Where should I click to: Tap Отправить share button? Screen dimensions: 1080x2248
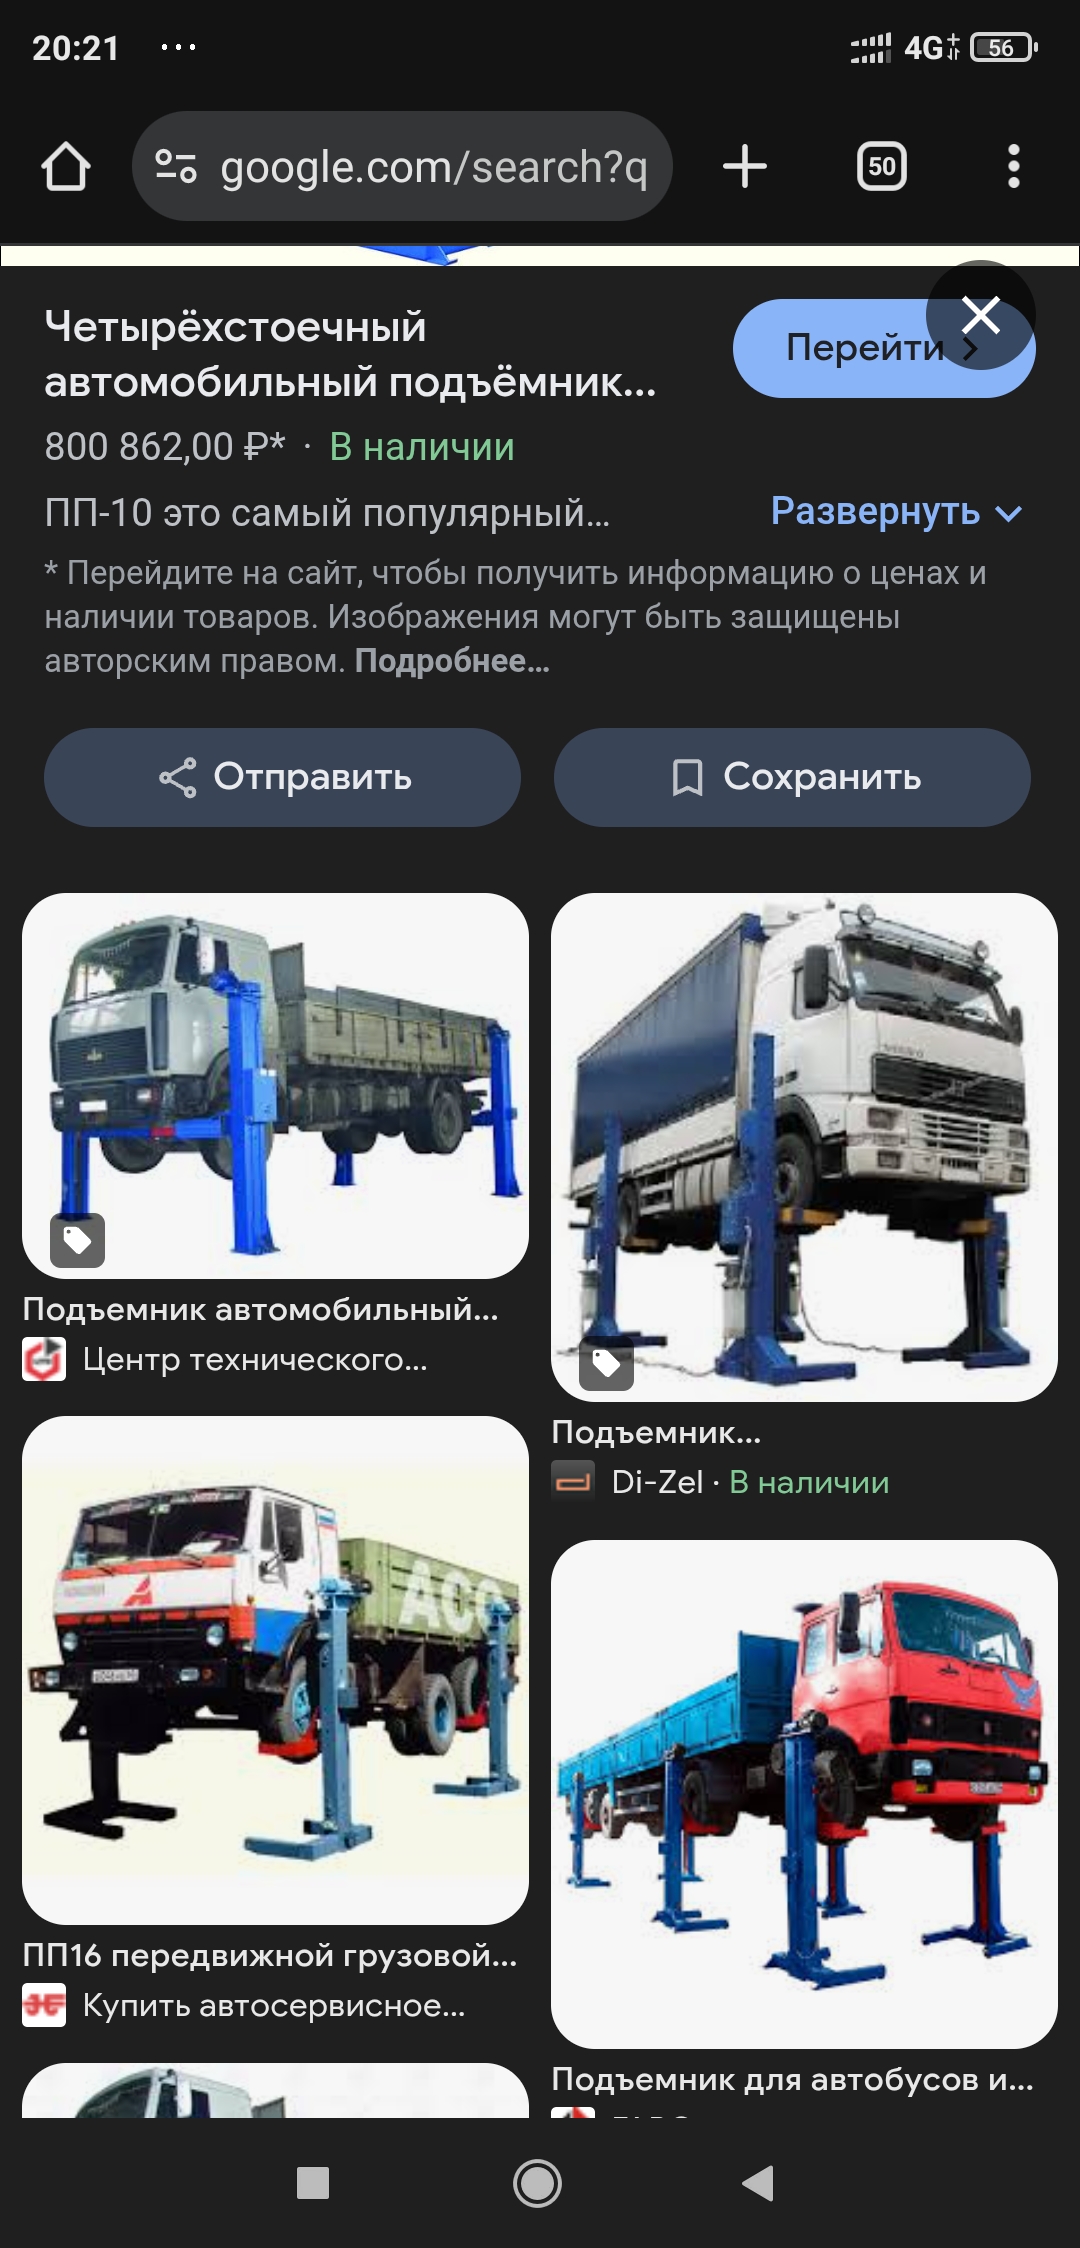click(282, 777)
